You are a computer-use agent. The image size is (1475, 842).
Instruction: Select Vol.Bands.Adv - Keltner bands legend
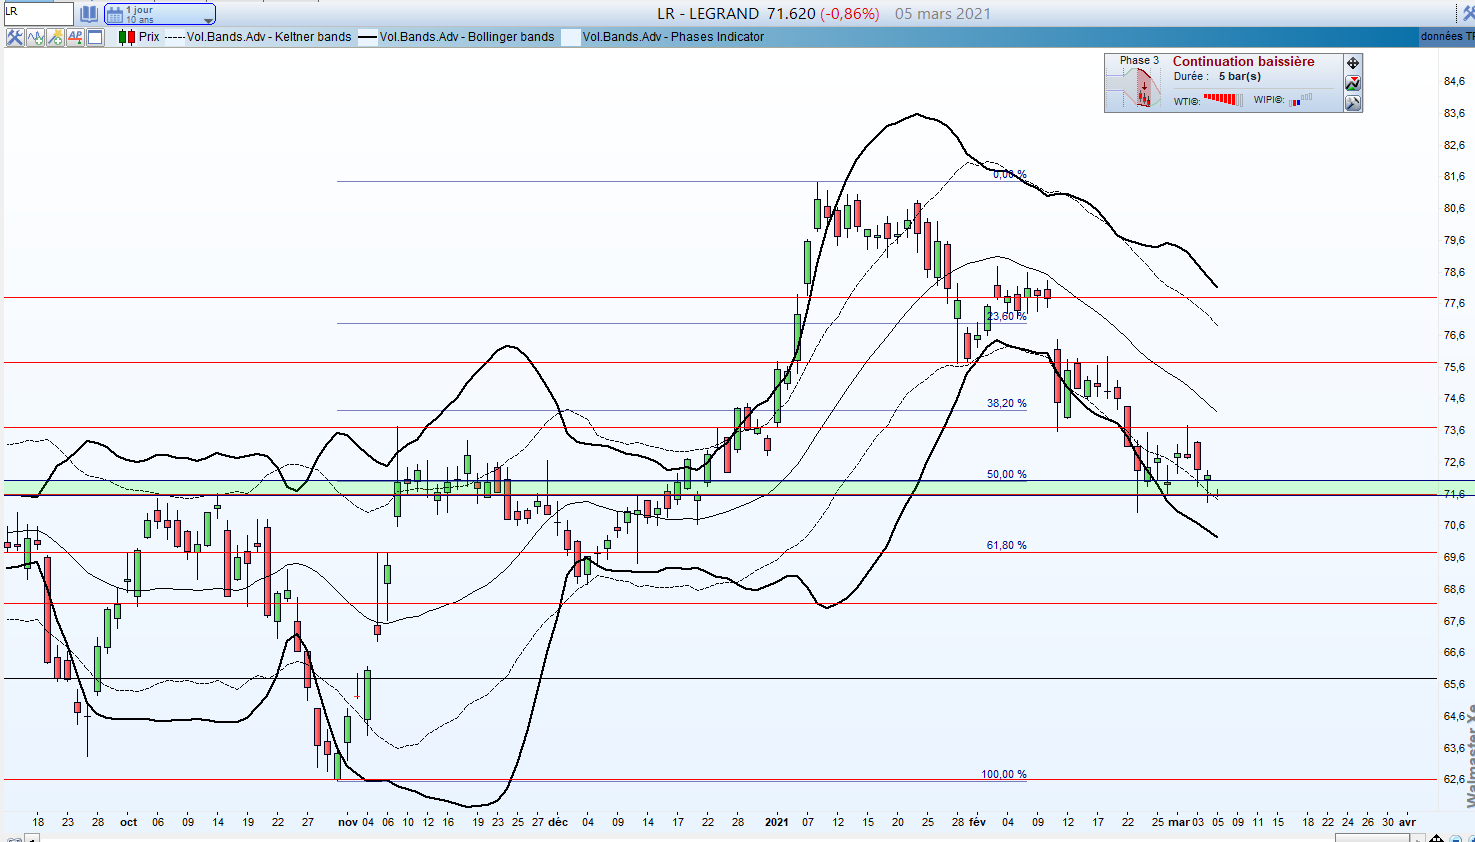(x=269, y=37)
